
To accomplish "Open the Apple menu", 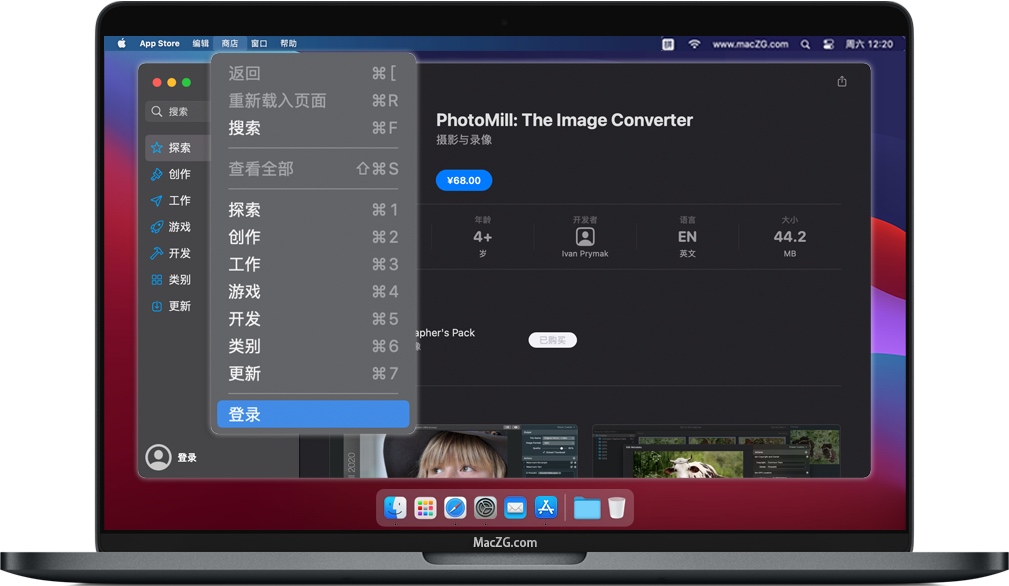I will (x=122, y=44).
